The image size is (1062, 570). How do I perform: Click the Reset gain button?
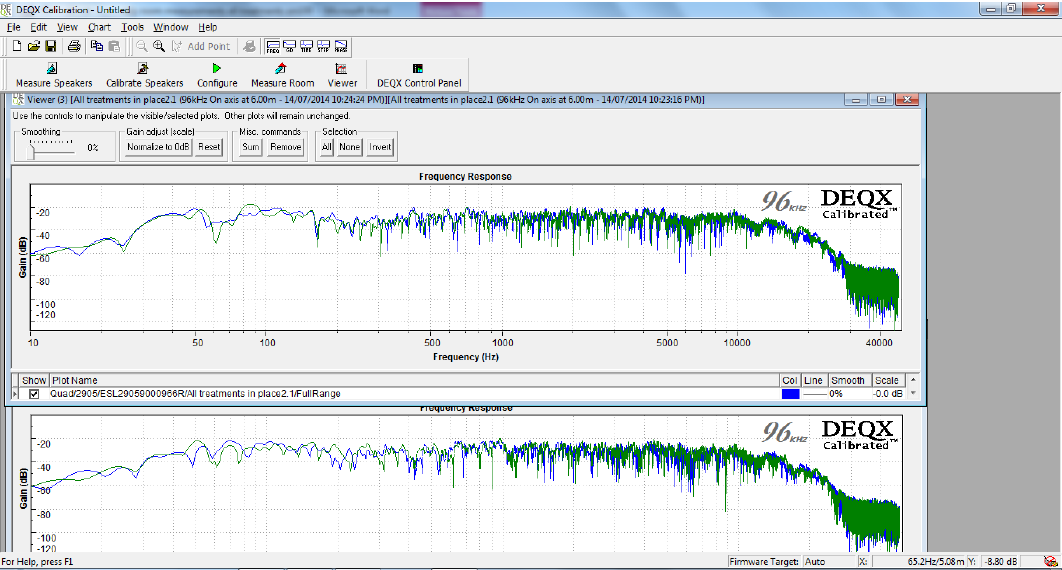click(x=209, y=147)
